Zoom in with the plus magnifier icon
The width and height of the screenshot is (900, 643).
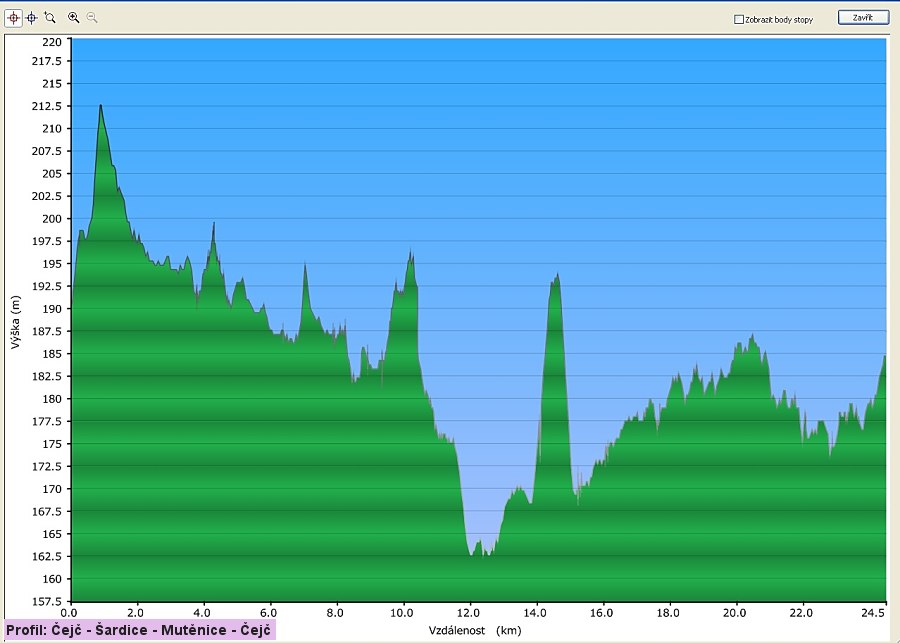74,17
